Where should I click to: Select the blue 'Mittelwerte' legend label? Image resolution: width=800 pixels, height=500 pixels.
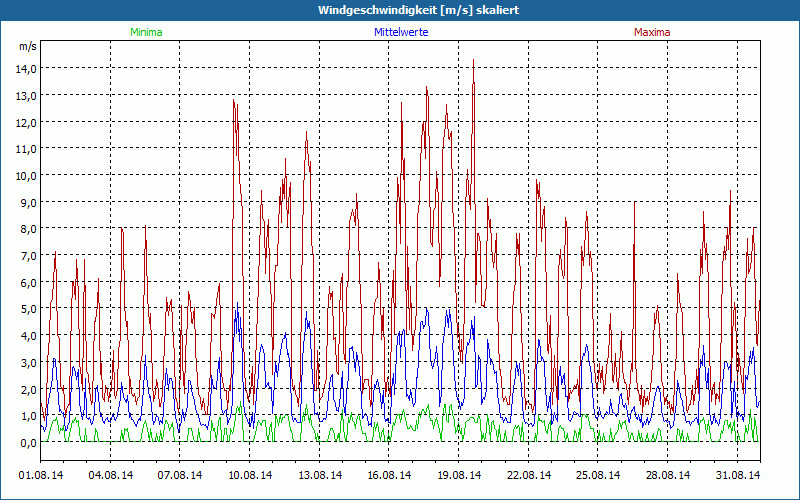click(x=401, y=32)
